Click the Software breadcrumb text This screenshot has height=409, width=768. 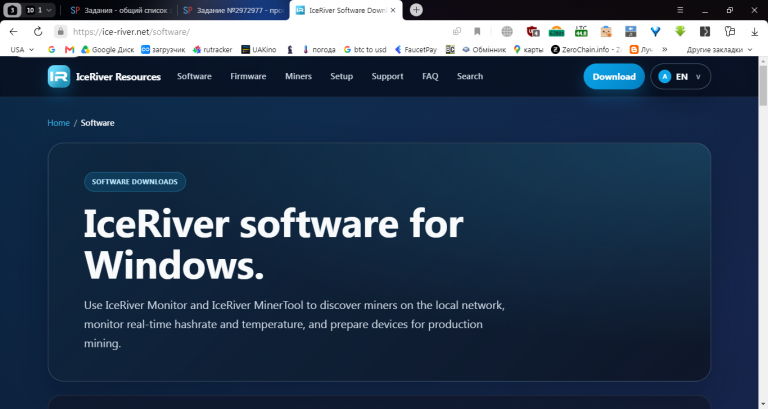(97, 123)
